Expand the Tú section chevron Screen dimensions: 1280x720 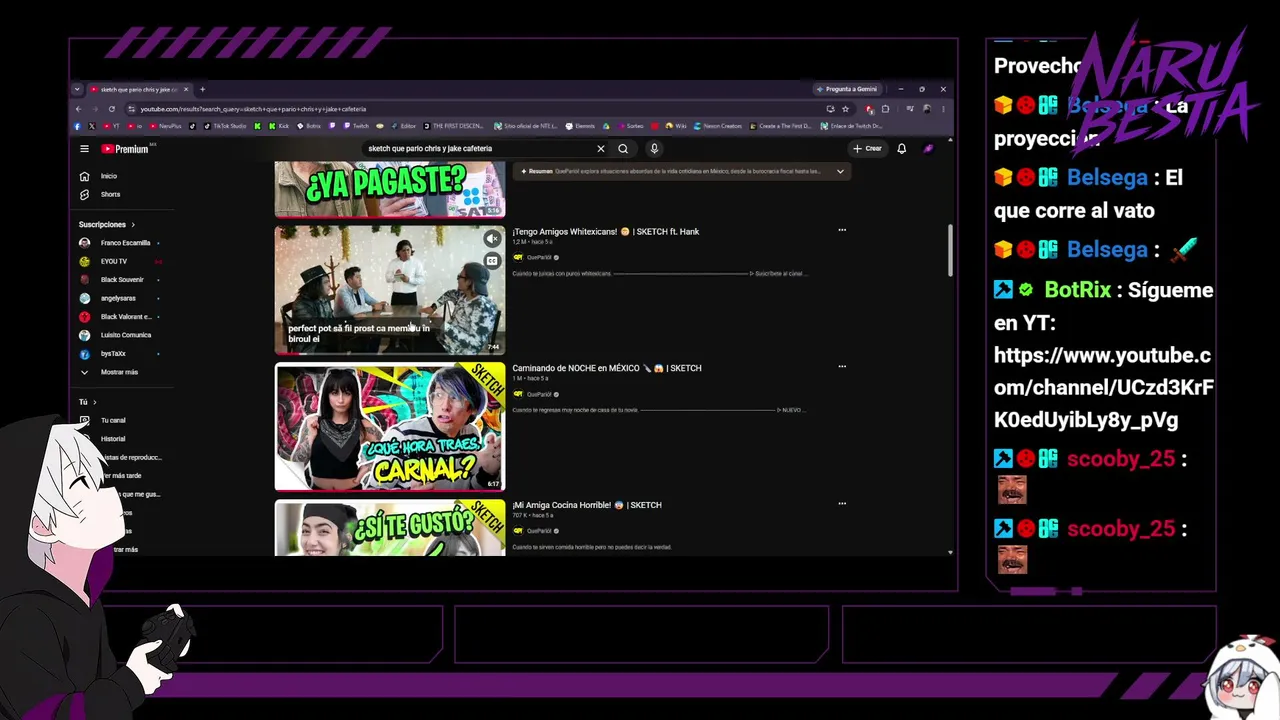coord(95,402)
